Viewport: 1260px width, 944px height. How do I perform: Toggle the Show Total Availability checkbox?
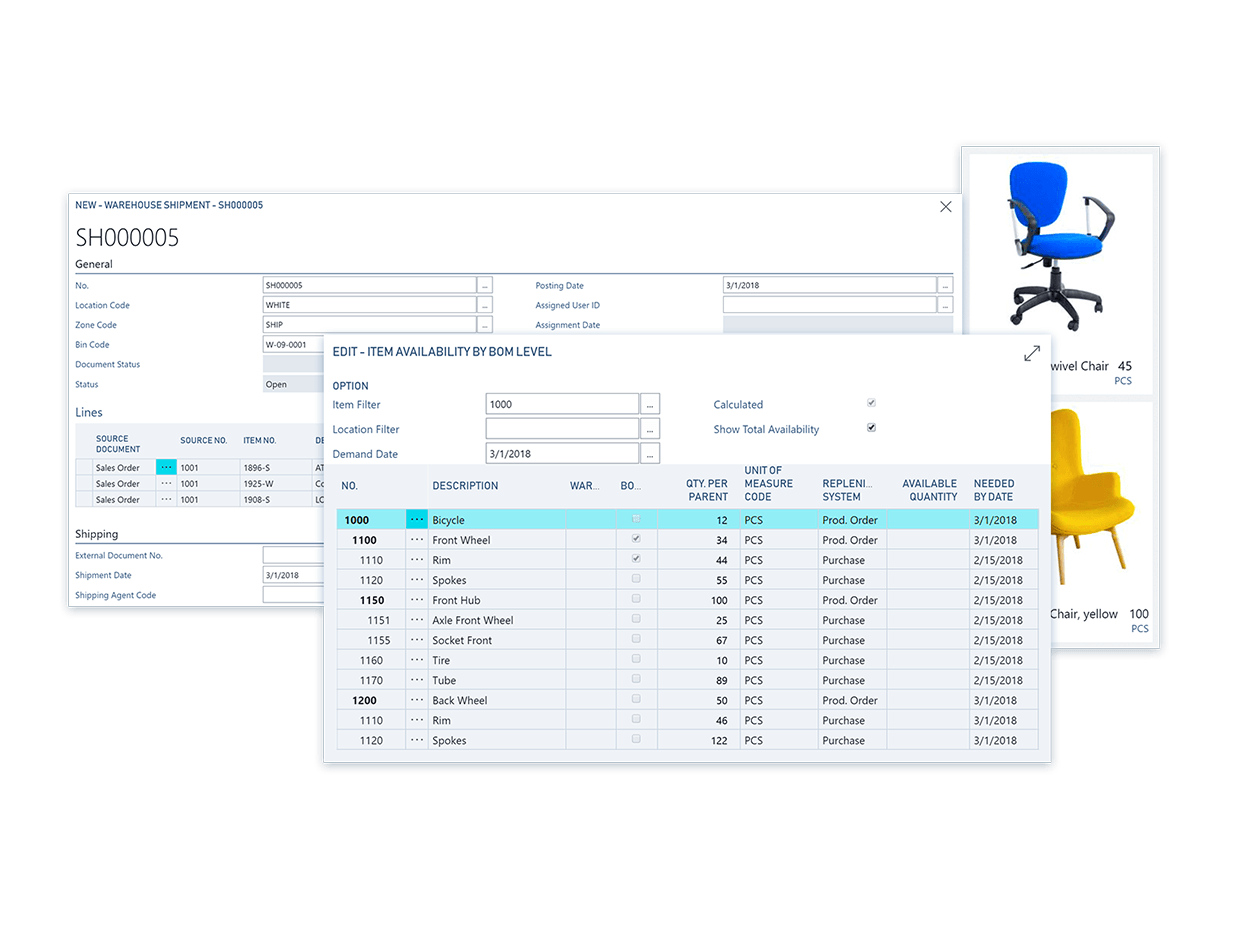click(x=871, y=428)
